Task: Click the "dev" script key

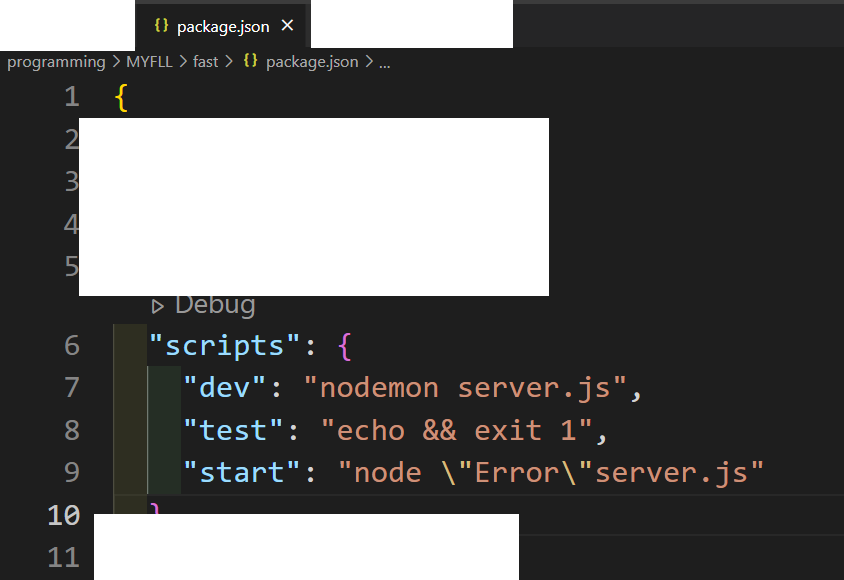Action: coord(224,388)
